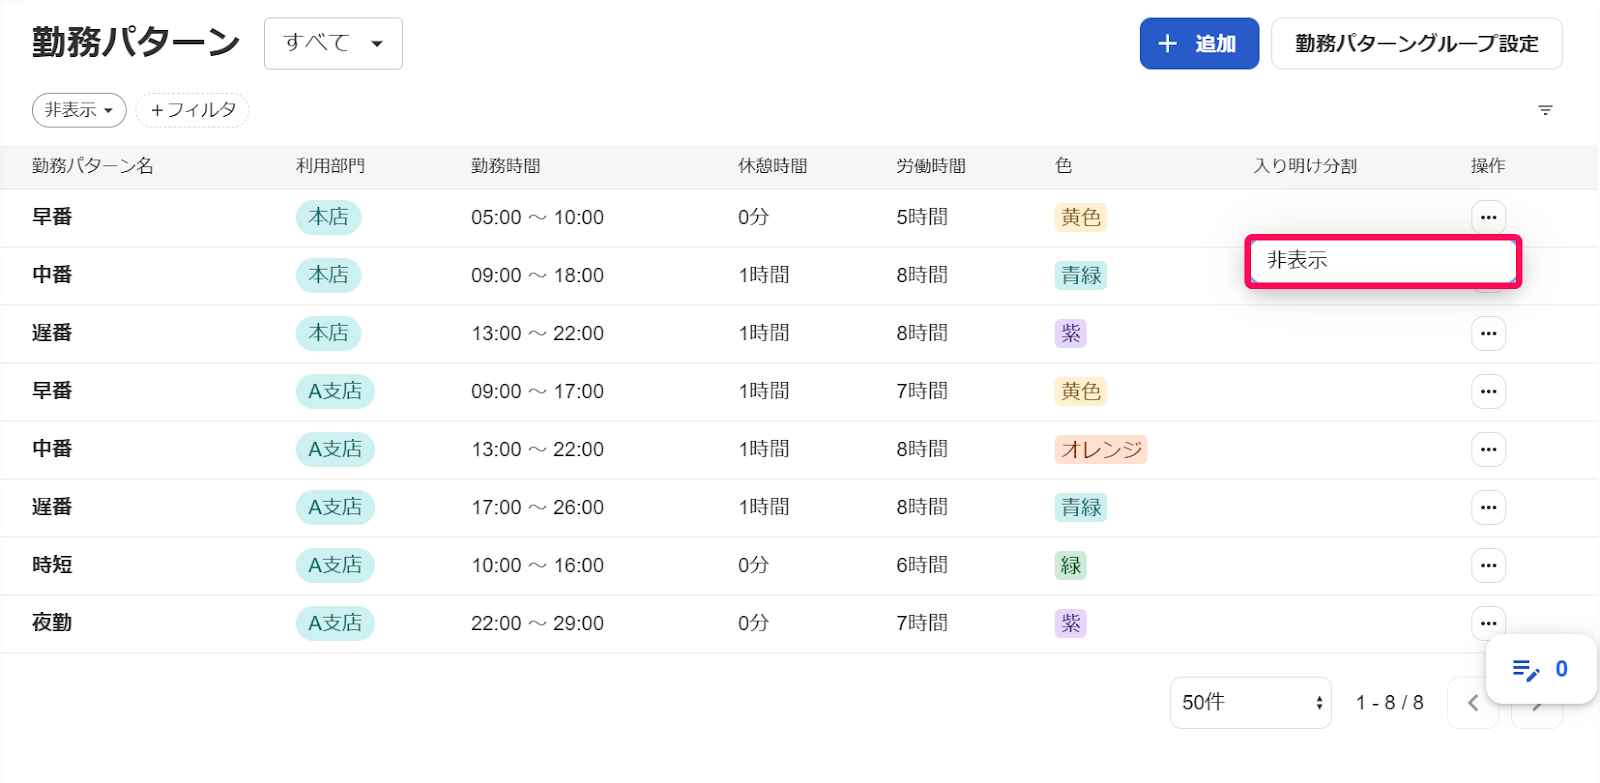
Task: Click the 休憩時間 column header
Action: [772, 166]
